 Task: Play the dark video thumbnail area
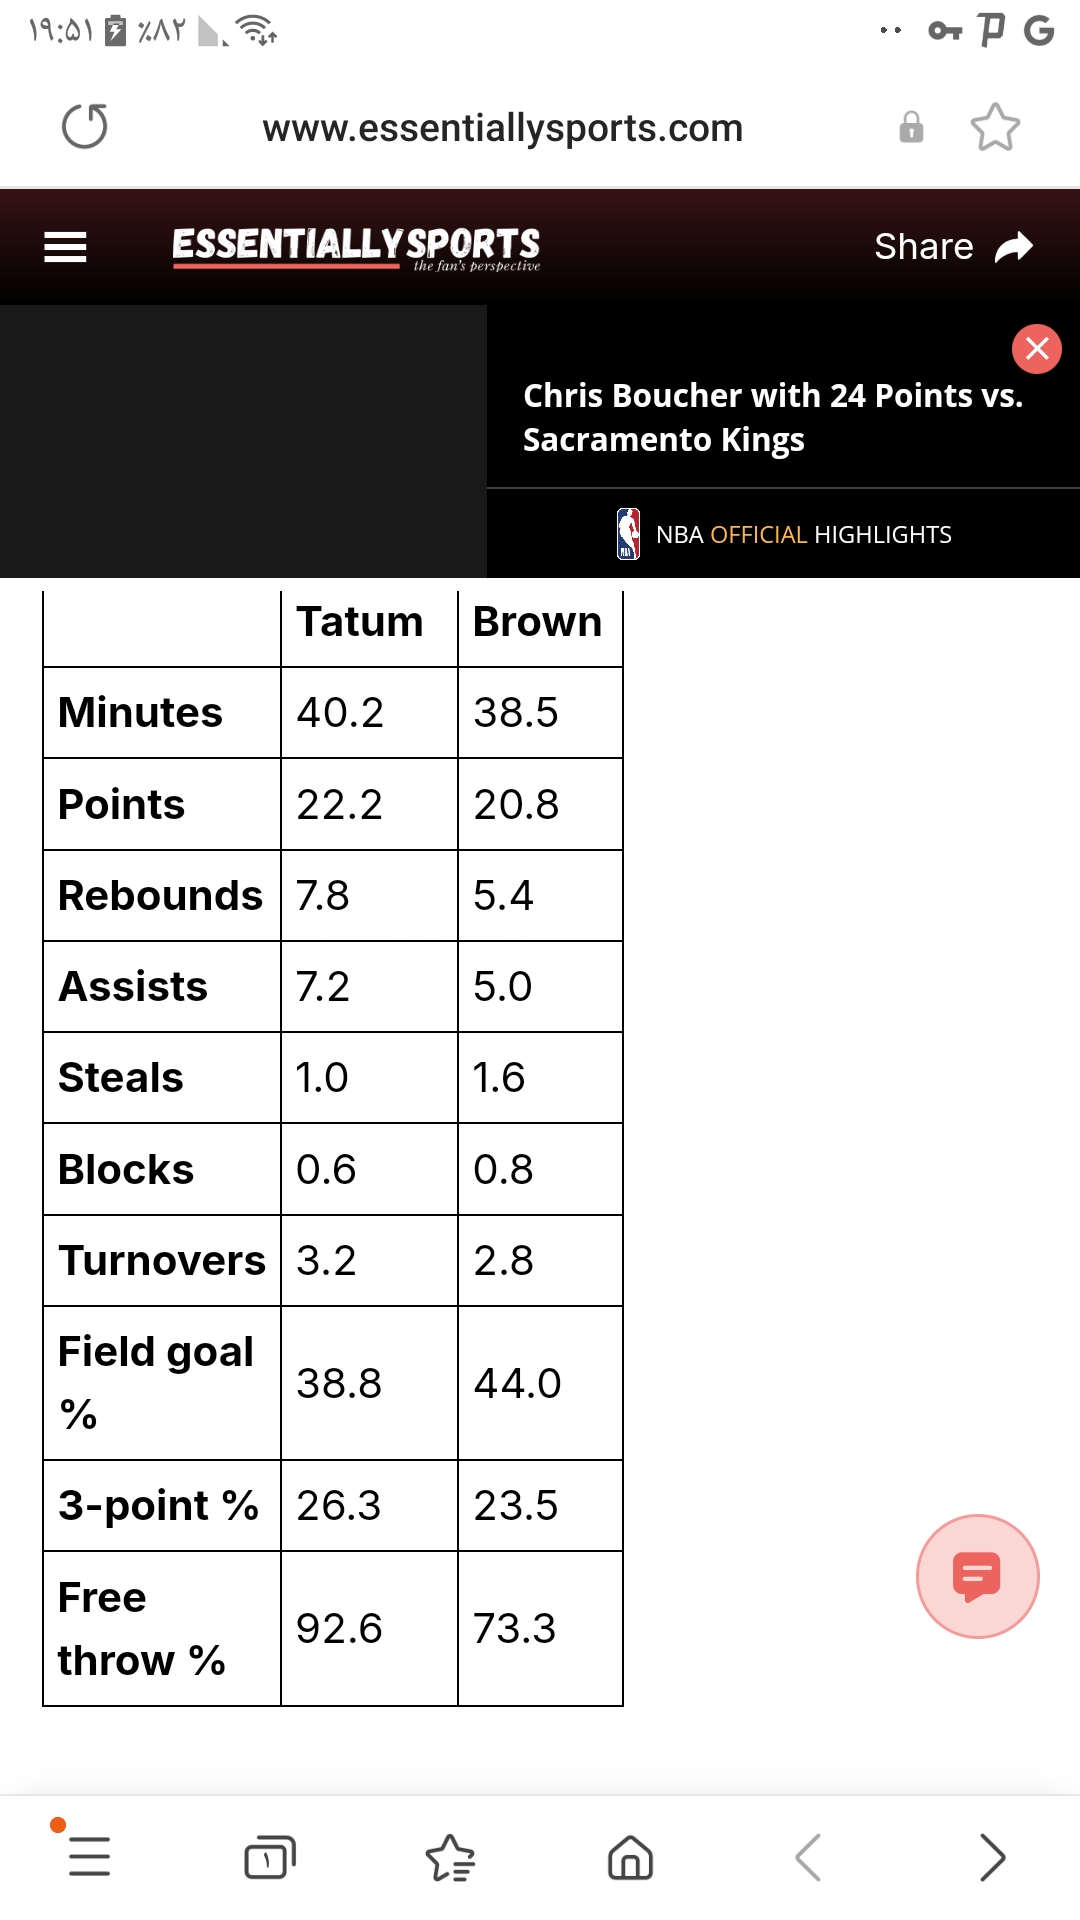[x=243, y=441]
